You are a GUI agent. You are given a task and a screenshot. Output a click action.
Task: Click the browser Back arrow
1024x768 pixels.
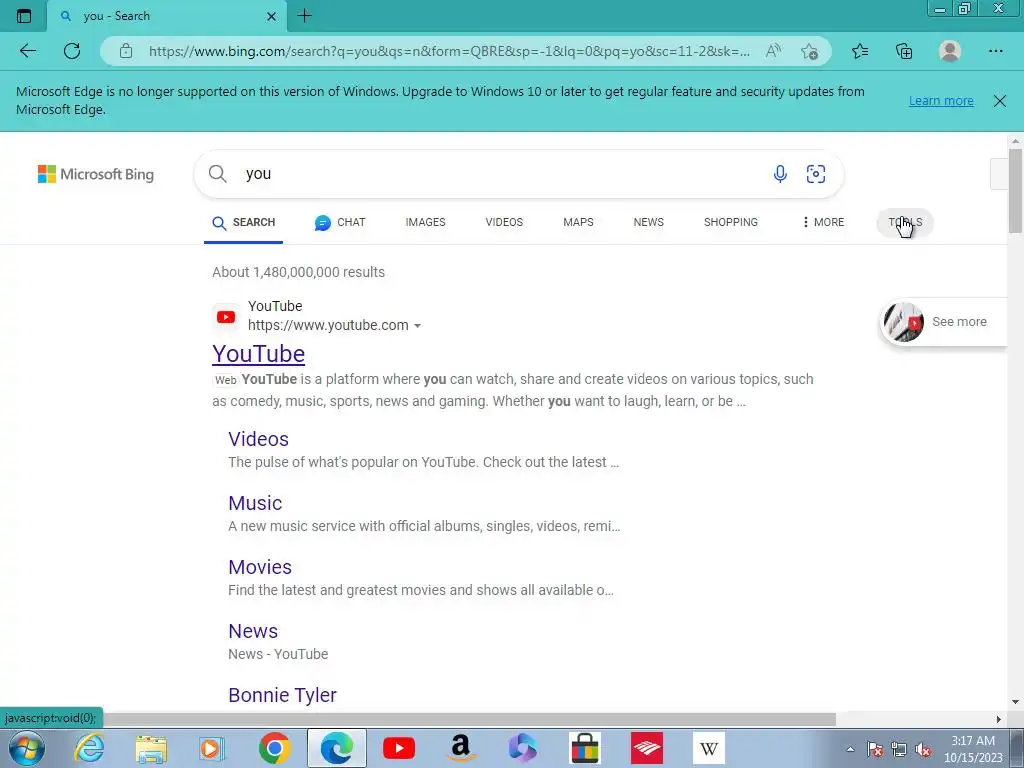27,51
